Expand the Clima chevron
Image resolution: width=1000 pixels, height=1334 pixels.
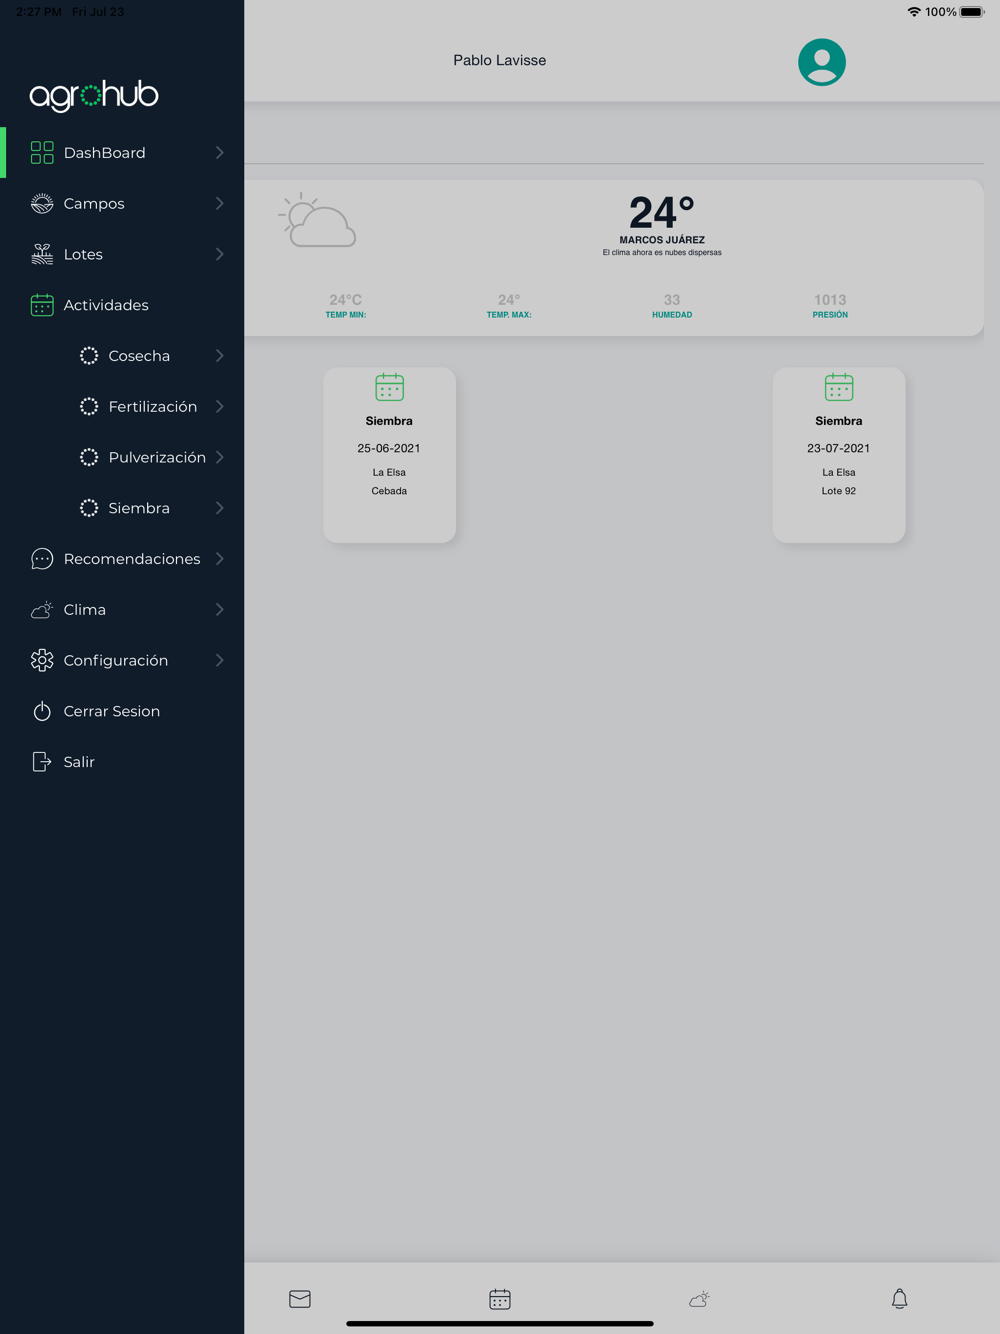point(220,610)
